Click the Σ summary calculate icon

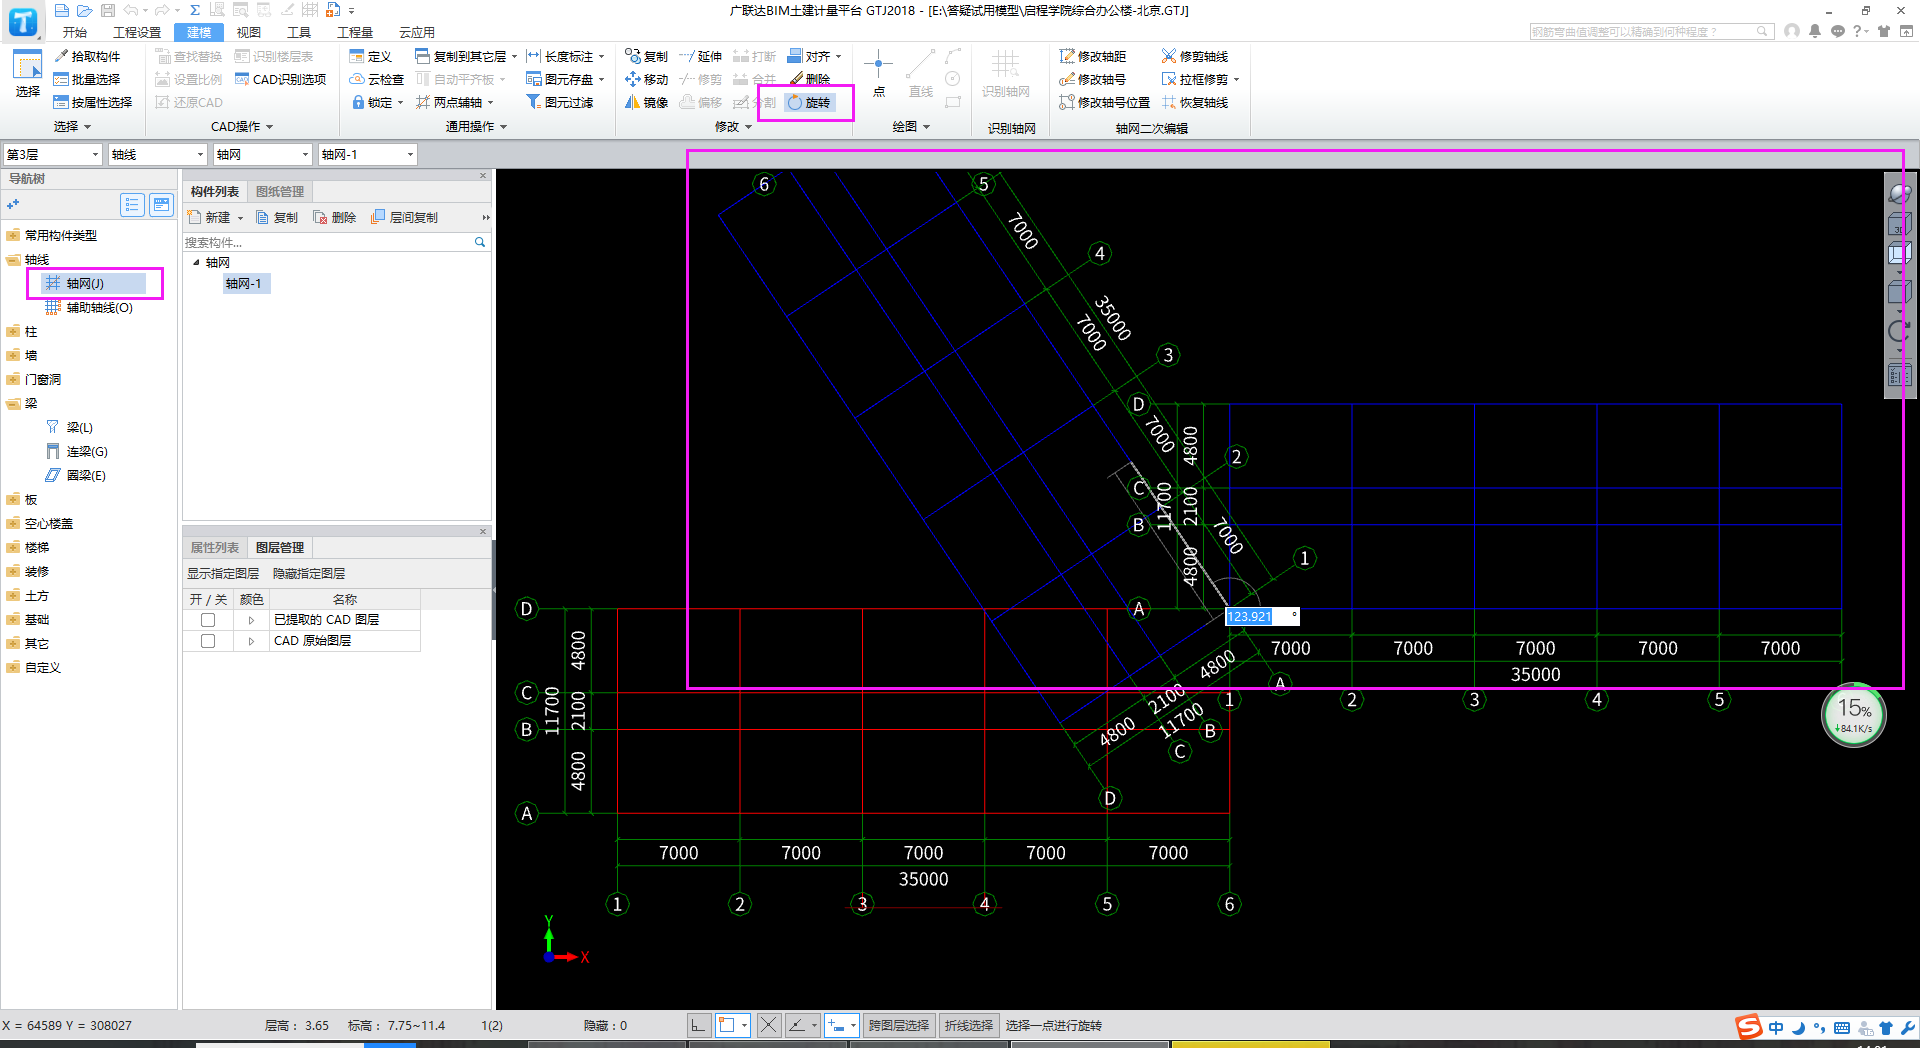[x=195, y=10]
